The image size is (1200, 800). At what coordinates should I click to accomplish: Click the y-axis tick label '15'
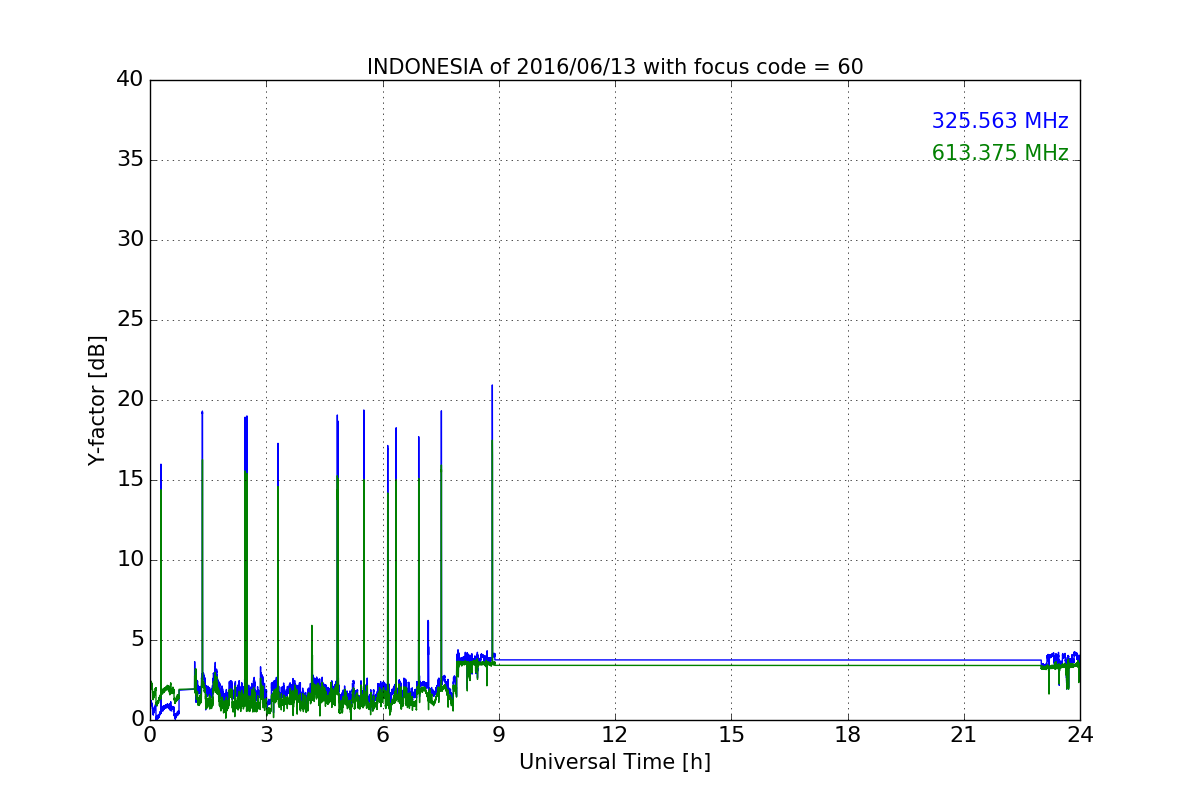click(129, 480)
